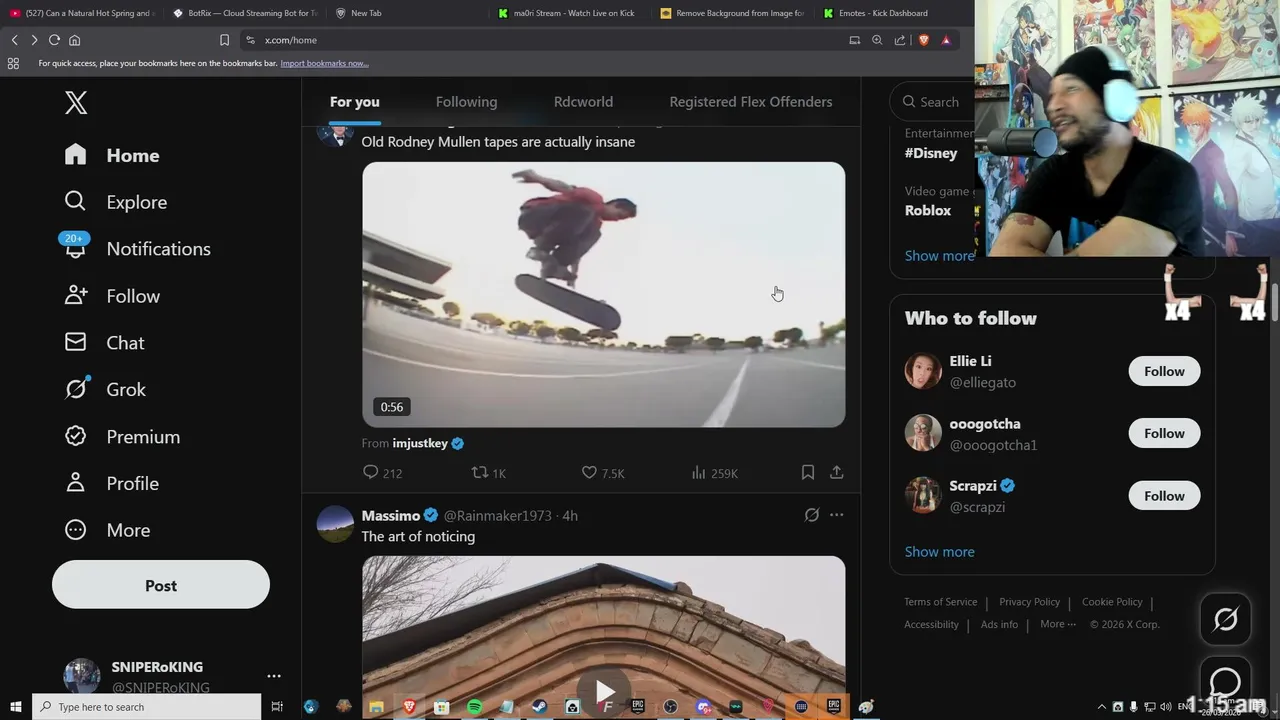
Task: Follow Ellie Li
Action: tap(1164, 371)
